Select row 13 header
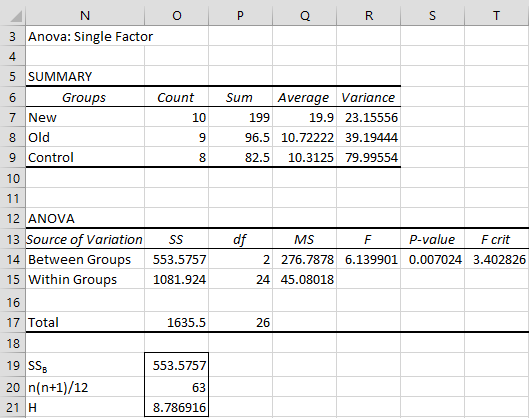529x418 pixels. (13, 239)
